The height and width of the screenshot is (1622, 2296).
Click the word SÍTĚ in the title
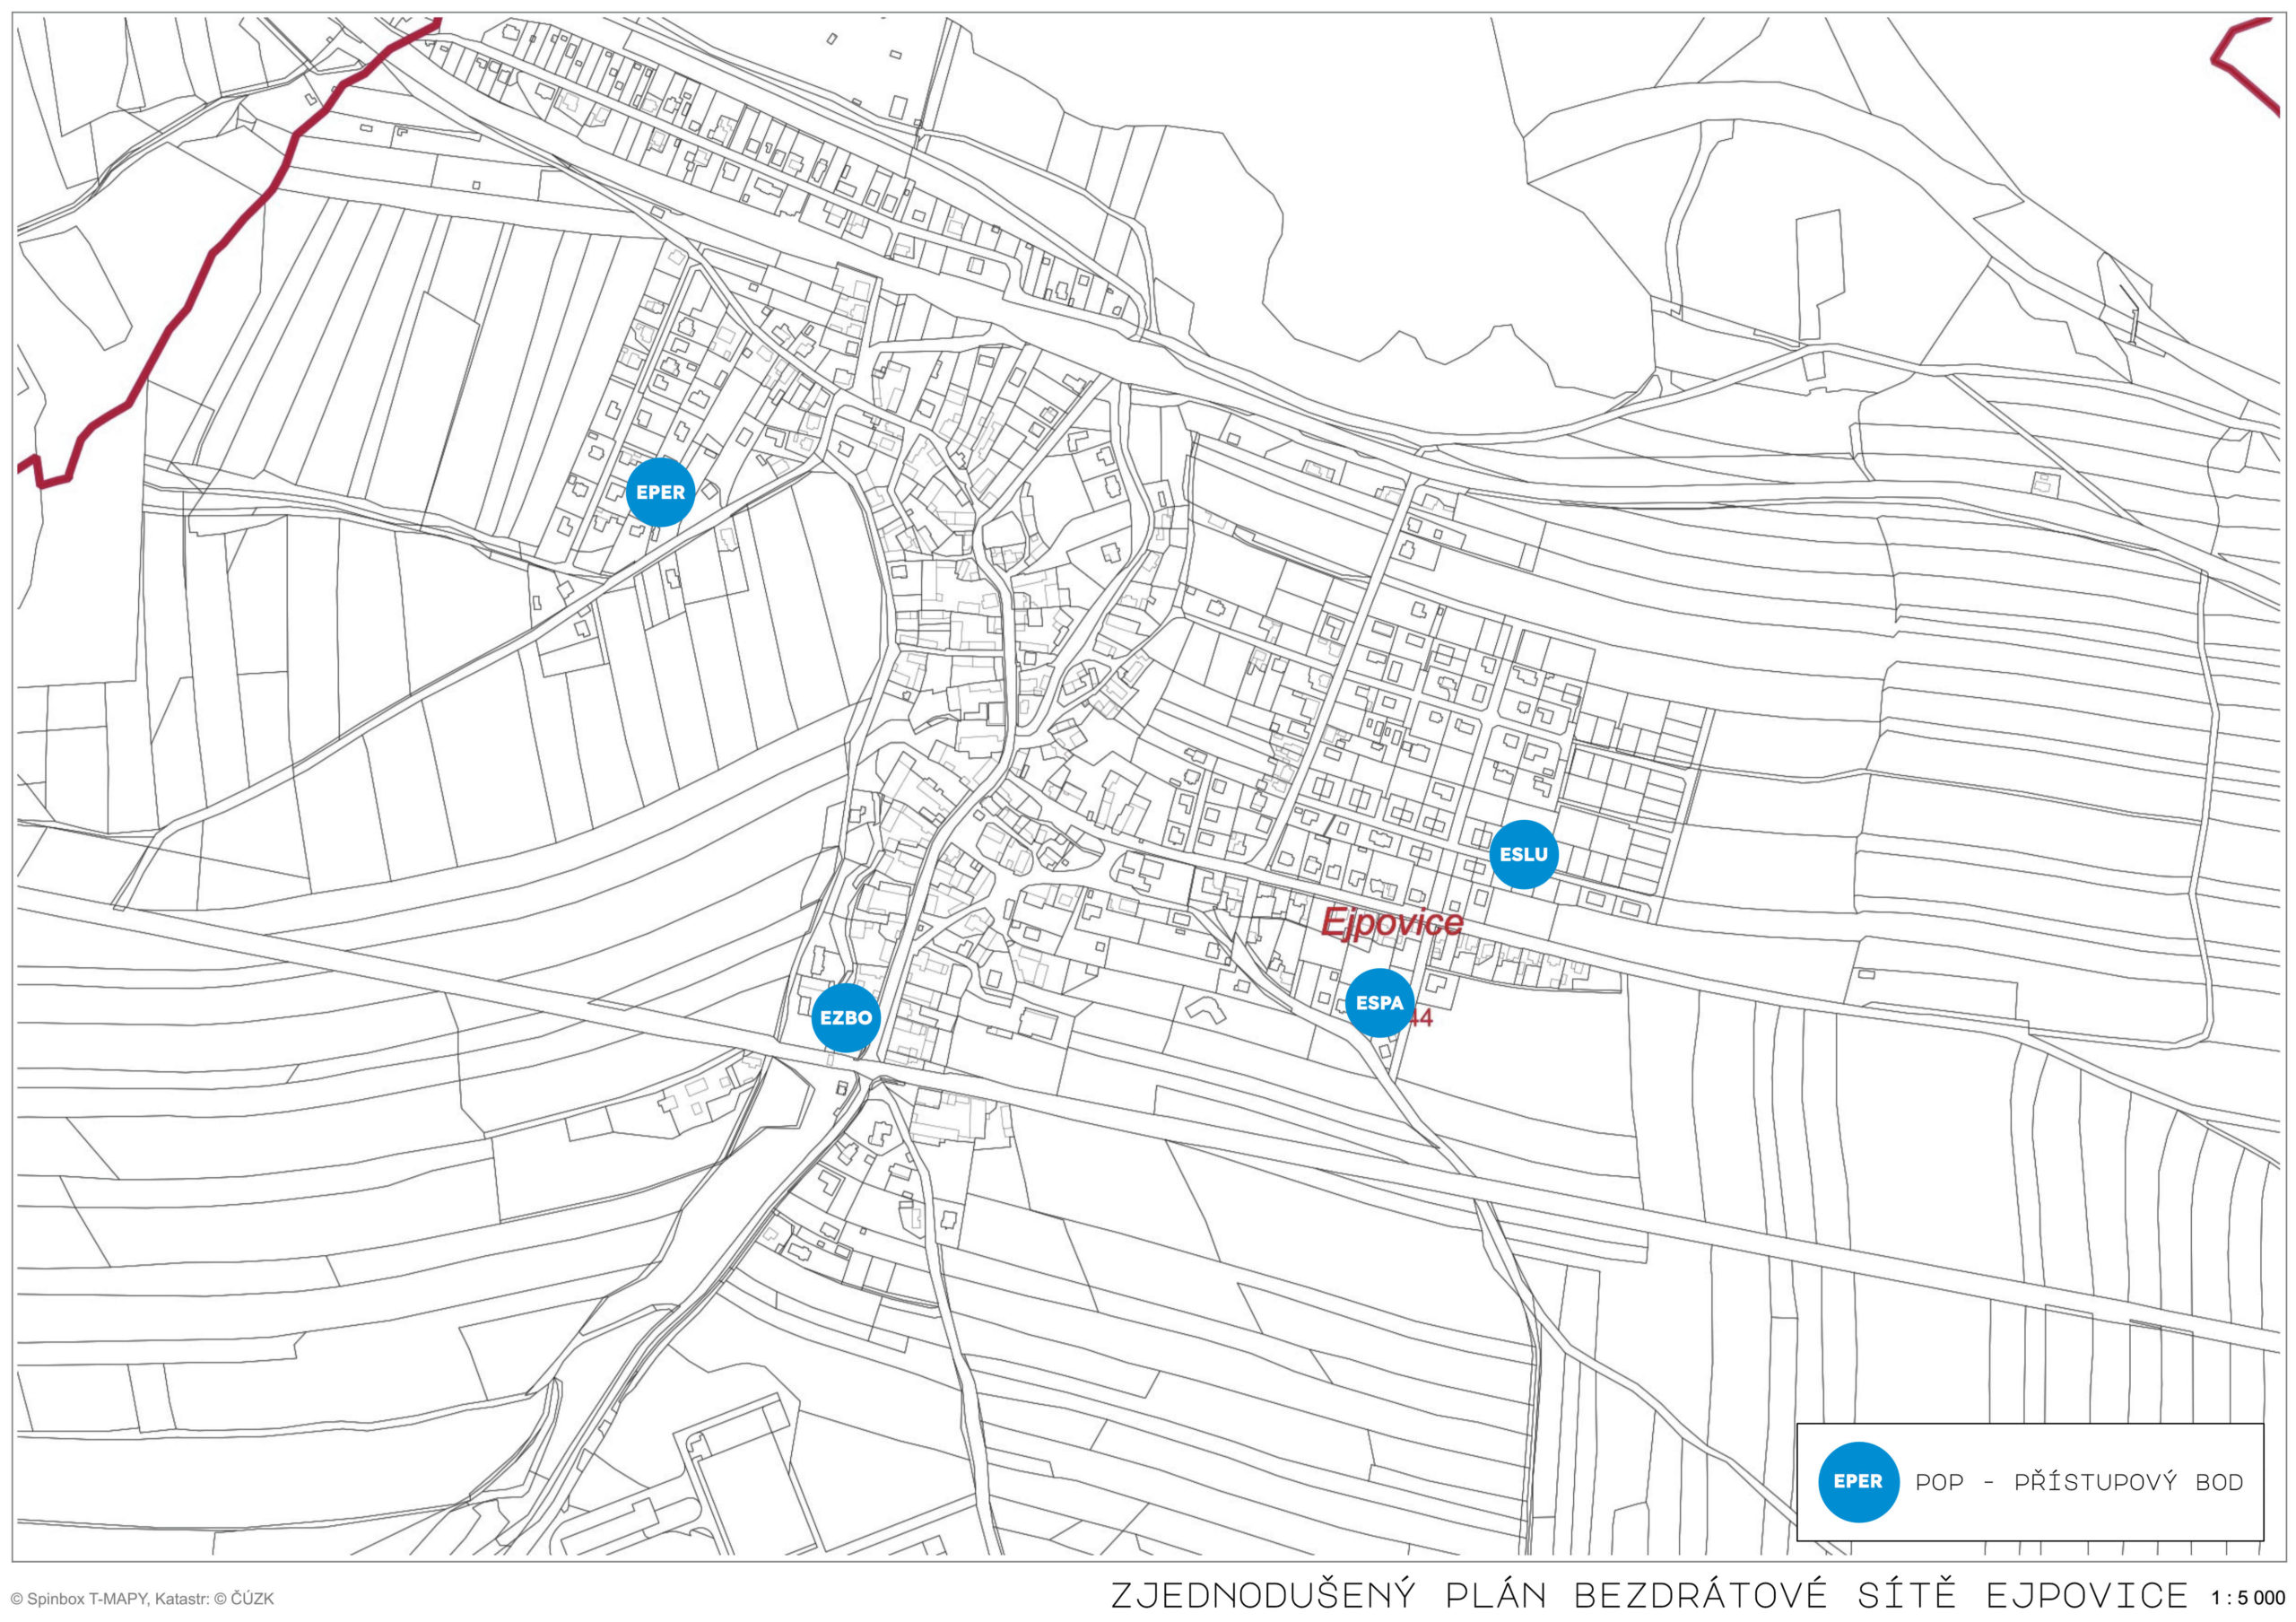click(x=1905, y=1594)
